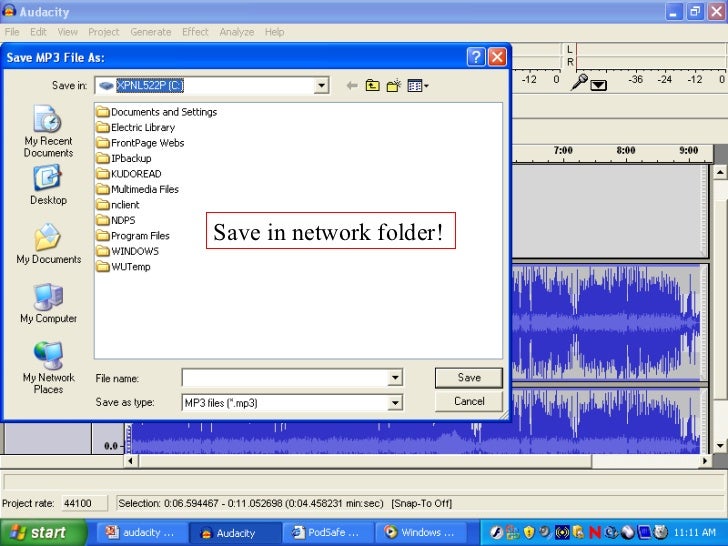The height and width of the screenshot is (546, 728).
Task: Expand the Save in location dropdown
Action: coord(321,85)
